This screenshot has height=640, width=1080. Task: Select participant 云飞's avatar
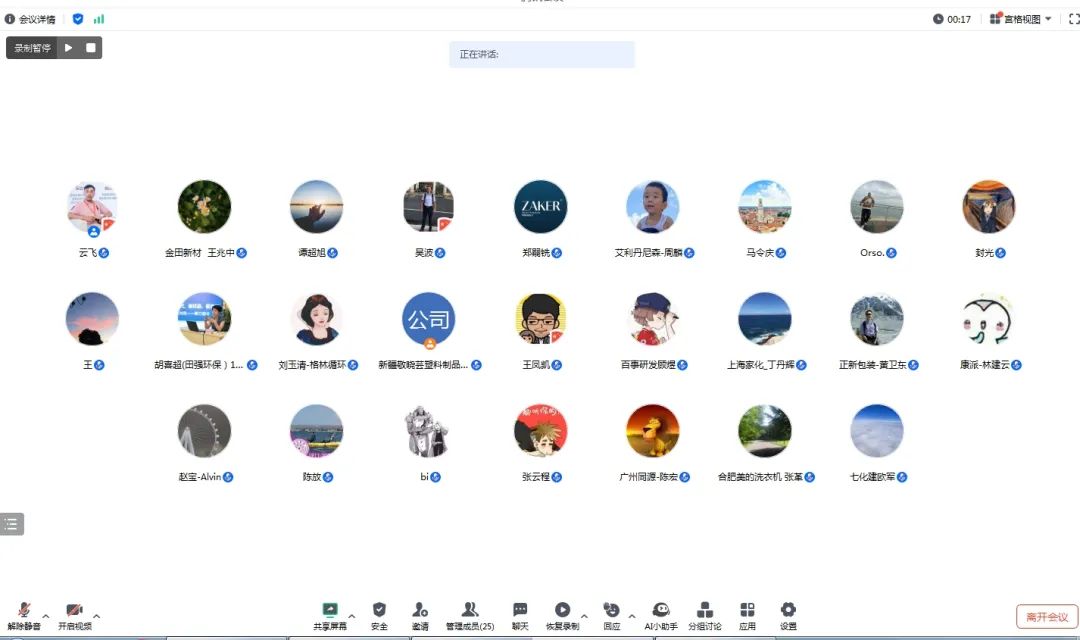tap(92, 207)
